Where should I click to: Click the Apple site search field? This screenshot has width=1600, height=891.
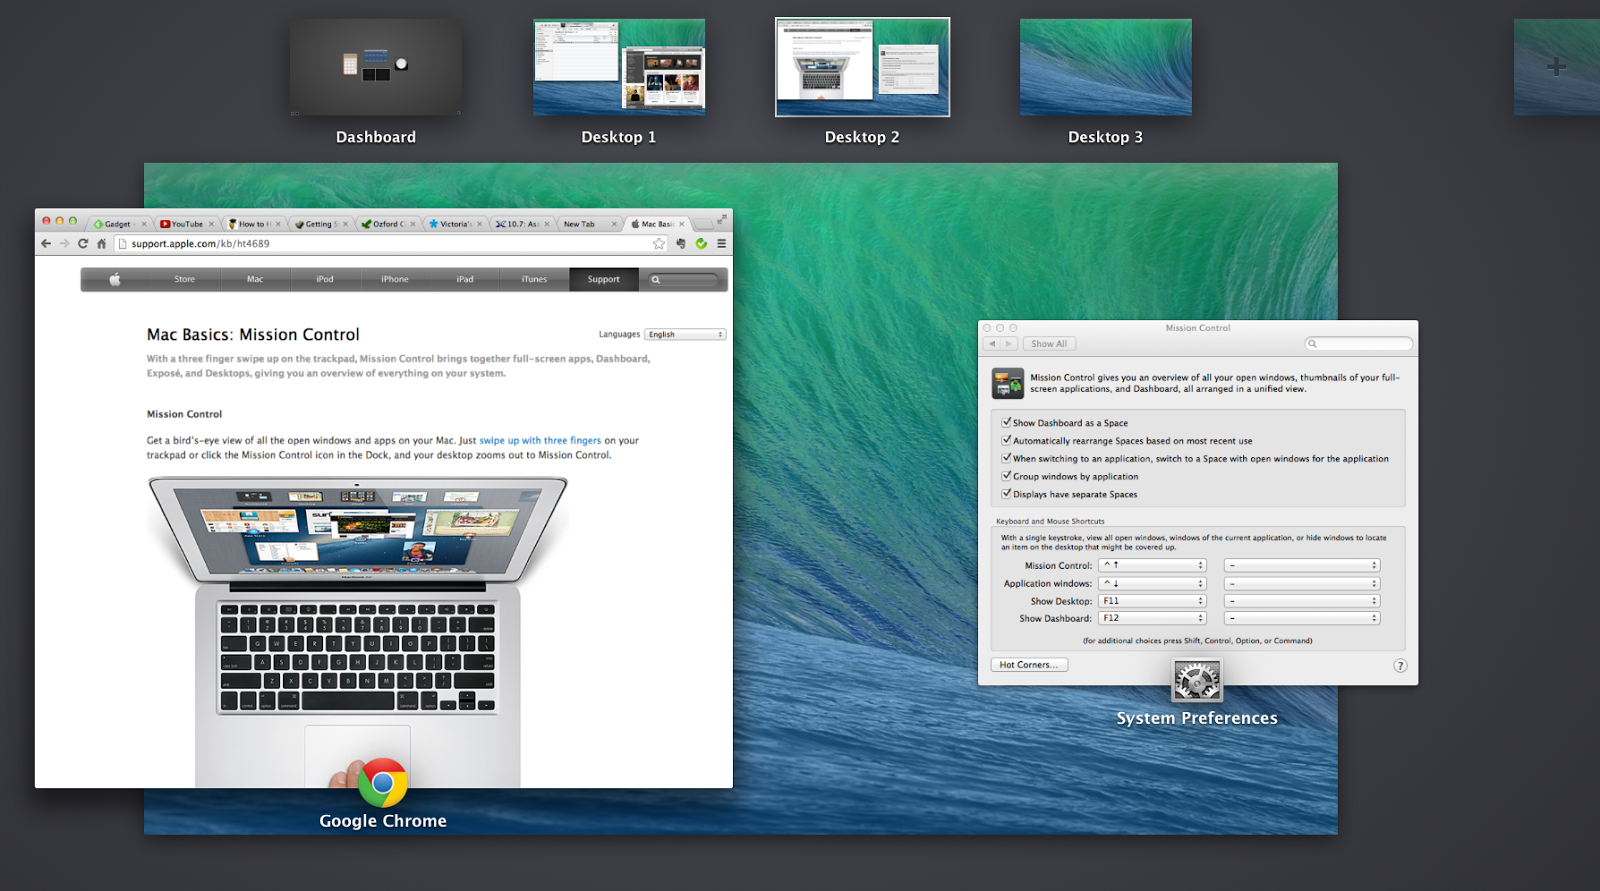tap(685, 279)
